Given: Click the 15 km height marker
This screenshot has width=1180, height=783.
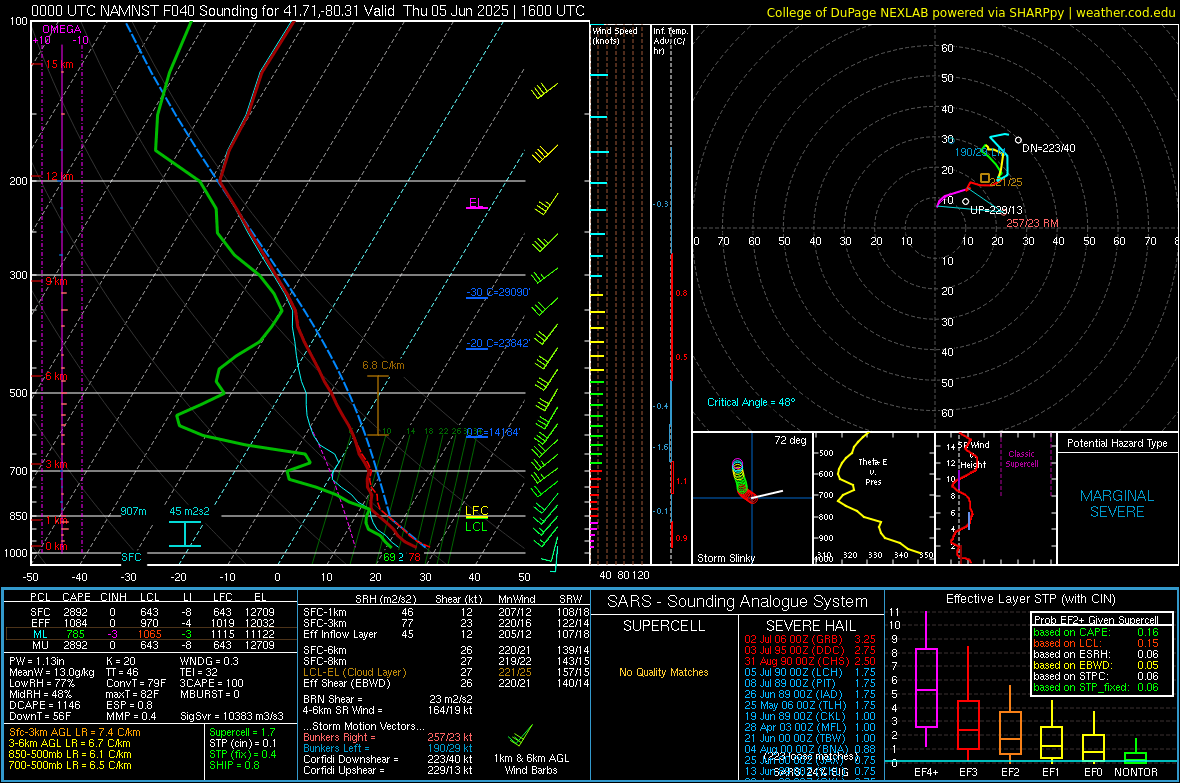Looking at the screenshot, I should (59, 65).
